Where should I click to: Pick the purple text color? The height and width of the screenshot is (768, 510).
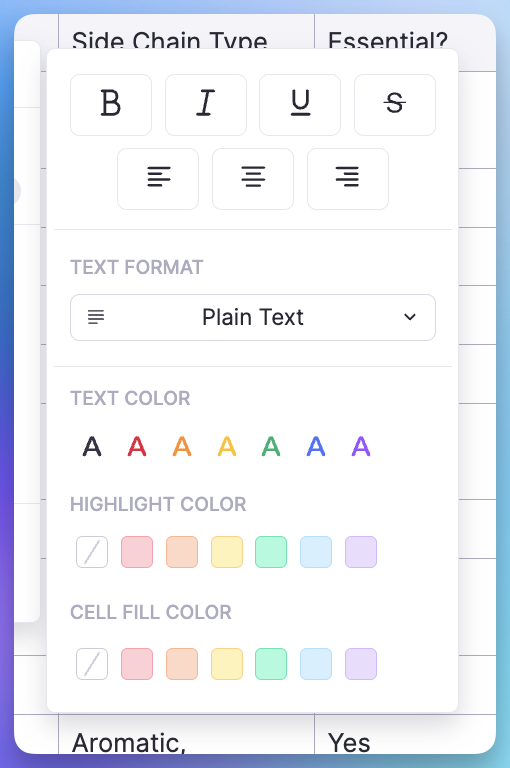361,446
